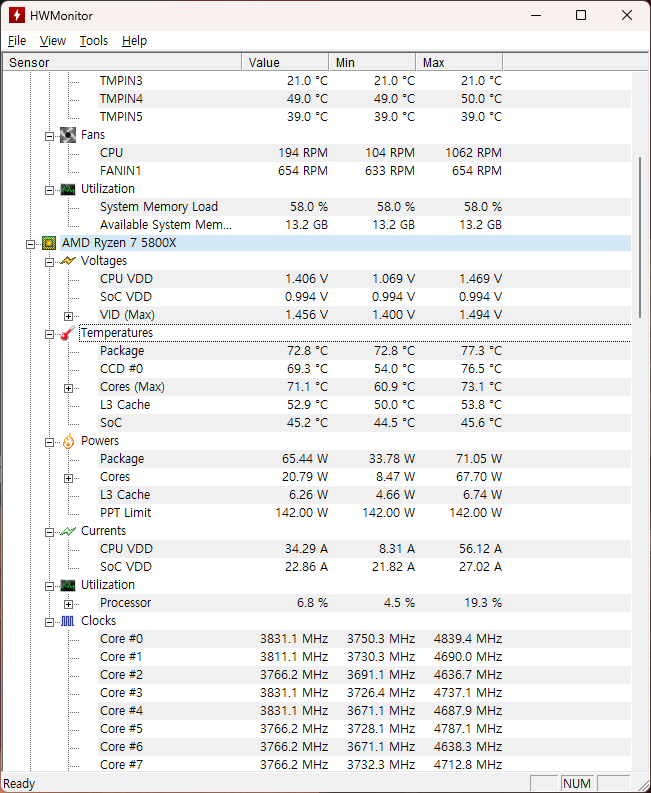Expand the VID (Max) entry
The image size is (651, 793).
[68, 316]
